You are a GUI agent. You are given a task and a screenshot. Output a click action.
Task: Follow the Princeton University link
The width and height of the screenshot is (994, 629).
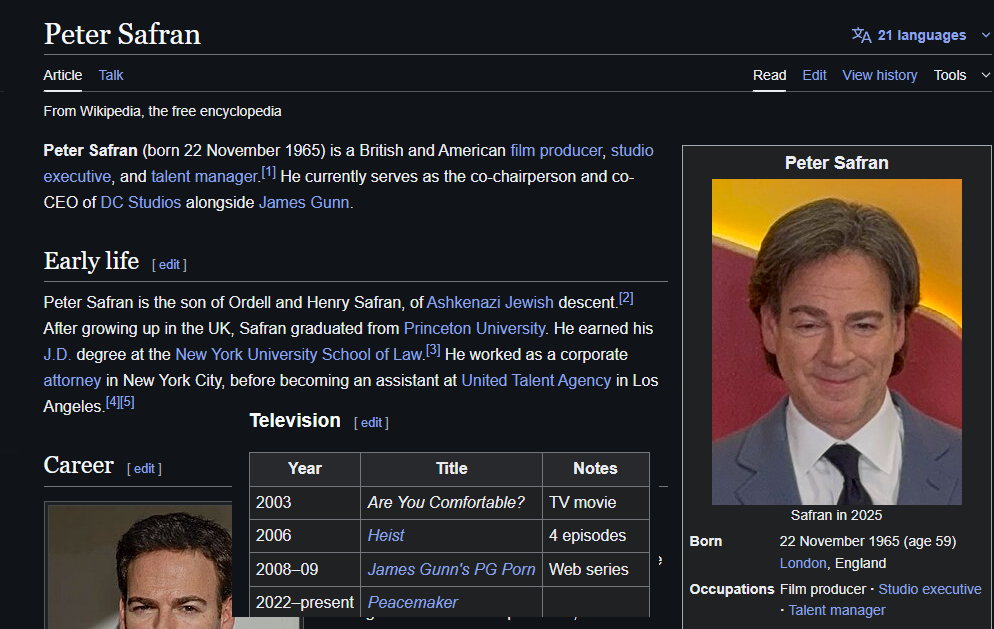[x=474, y=328]
